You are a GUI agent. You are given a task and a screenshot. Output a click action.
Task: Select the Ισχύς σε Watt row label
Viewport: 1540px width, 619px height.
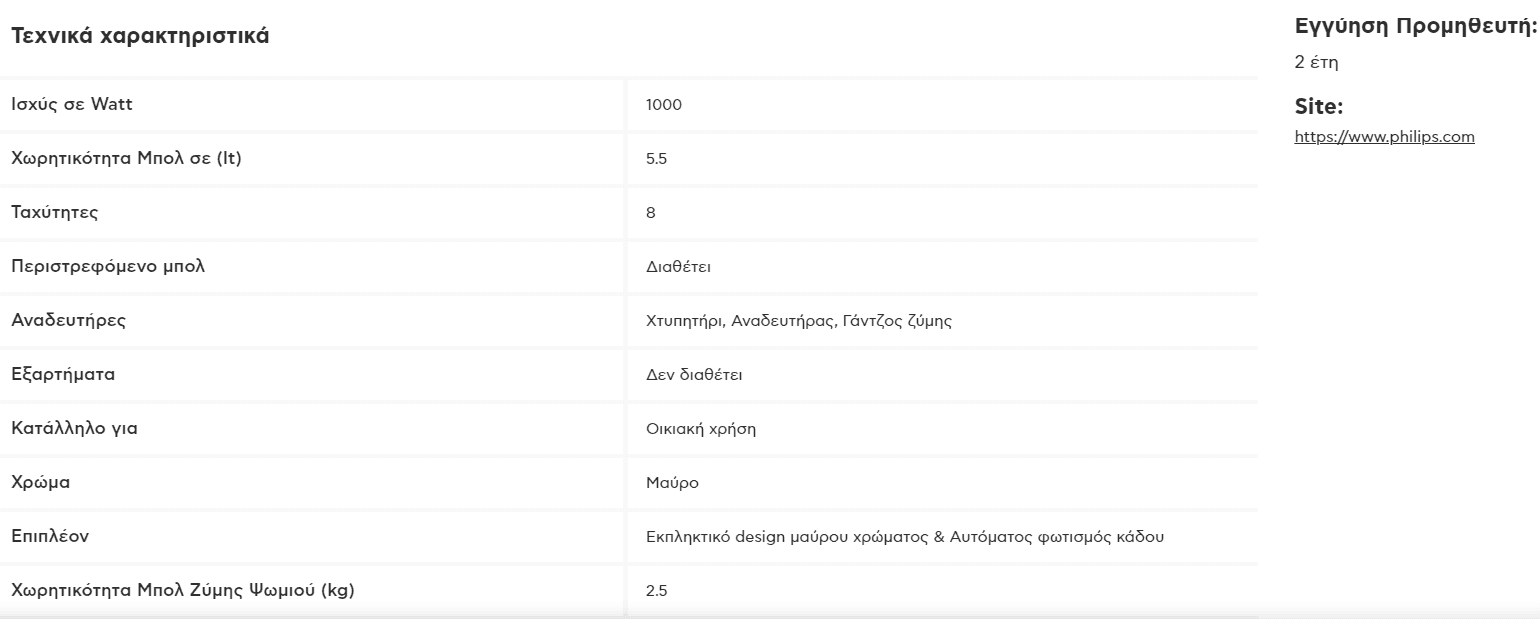[x=72, y=104]
